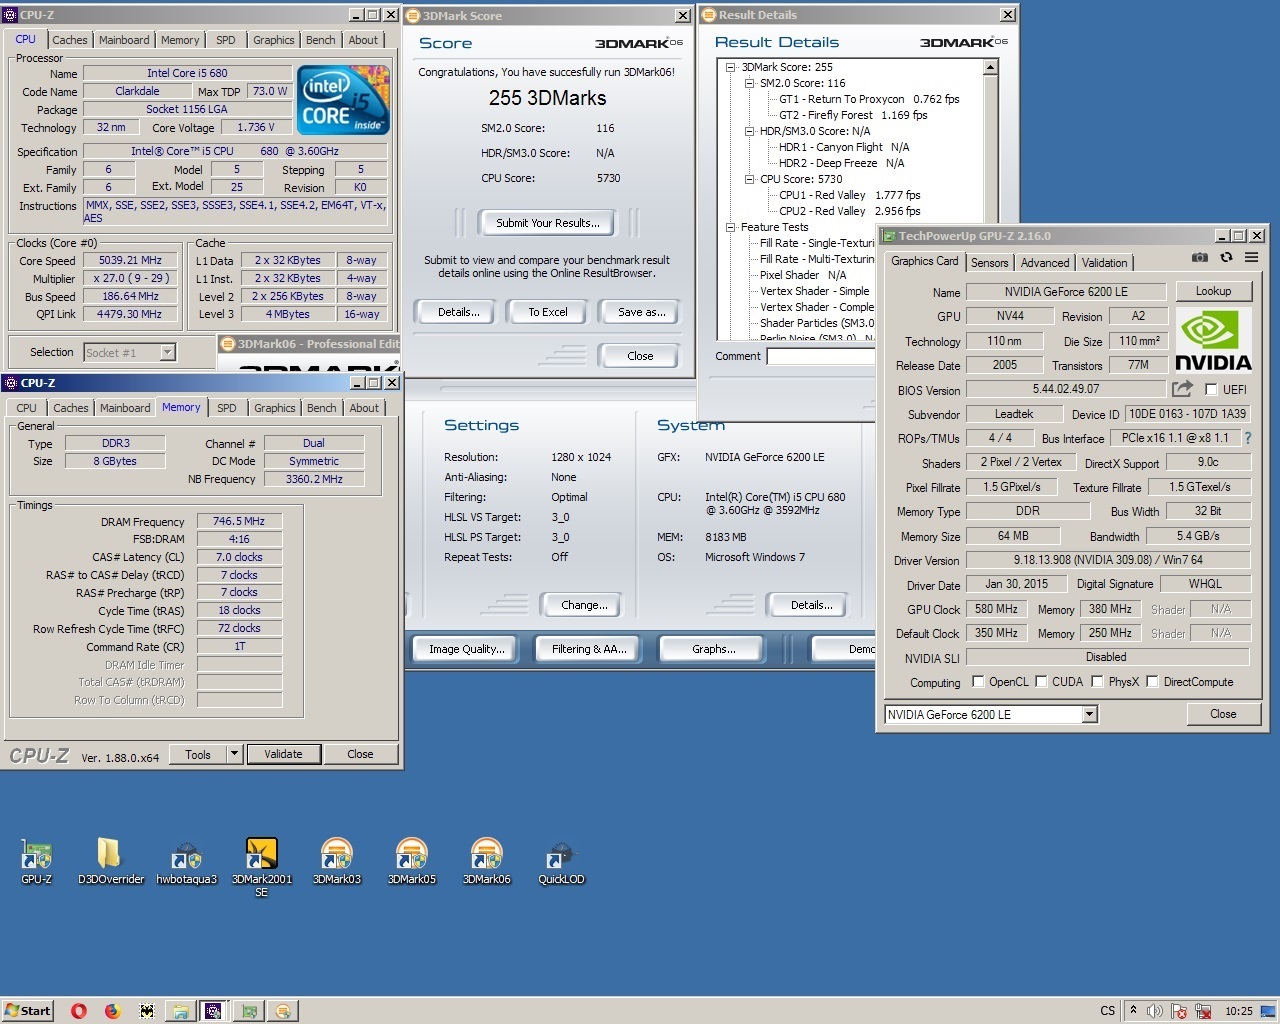The width and height of the screenshot is (1280, 1024).
Task: Click the NVIDIA logo in GPU-Z
Action: pos(1212,340)
